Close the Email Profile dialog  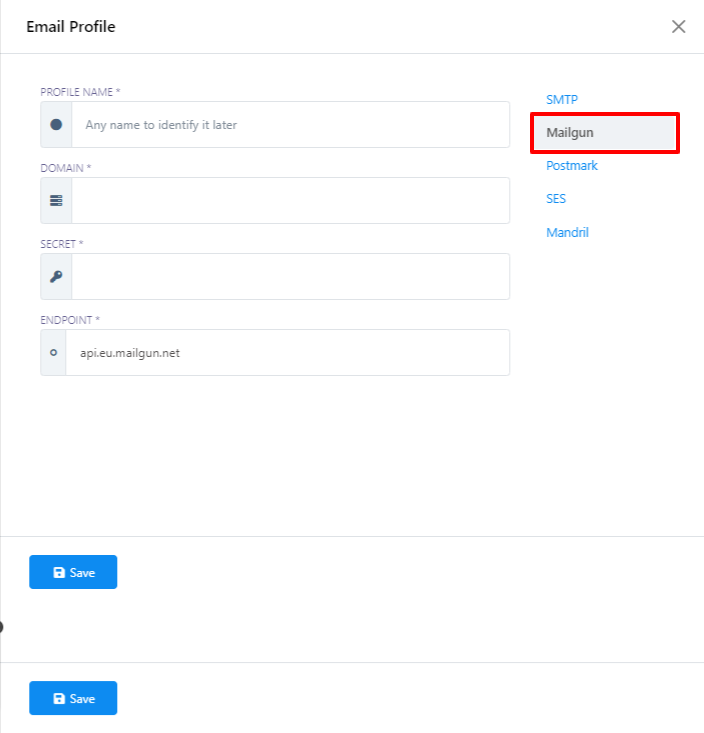point(679,27)
